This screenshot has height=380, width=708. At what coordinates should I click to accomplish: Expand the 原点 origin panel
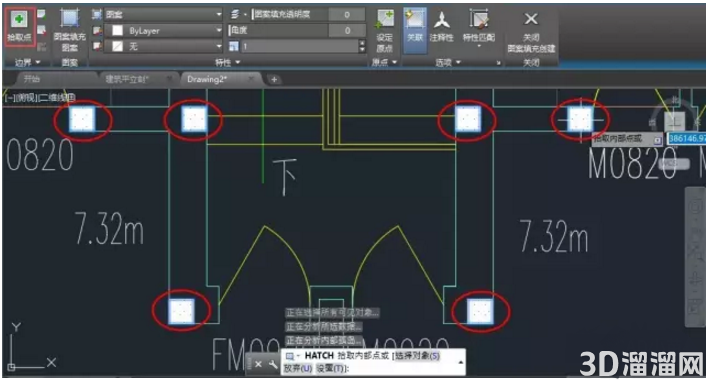384,62
